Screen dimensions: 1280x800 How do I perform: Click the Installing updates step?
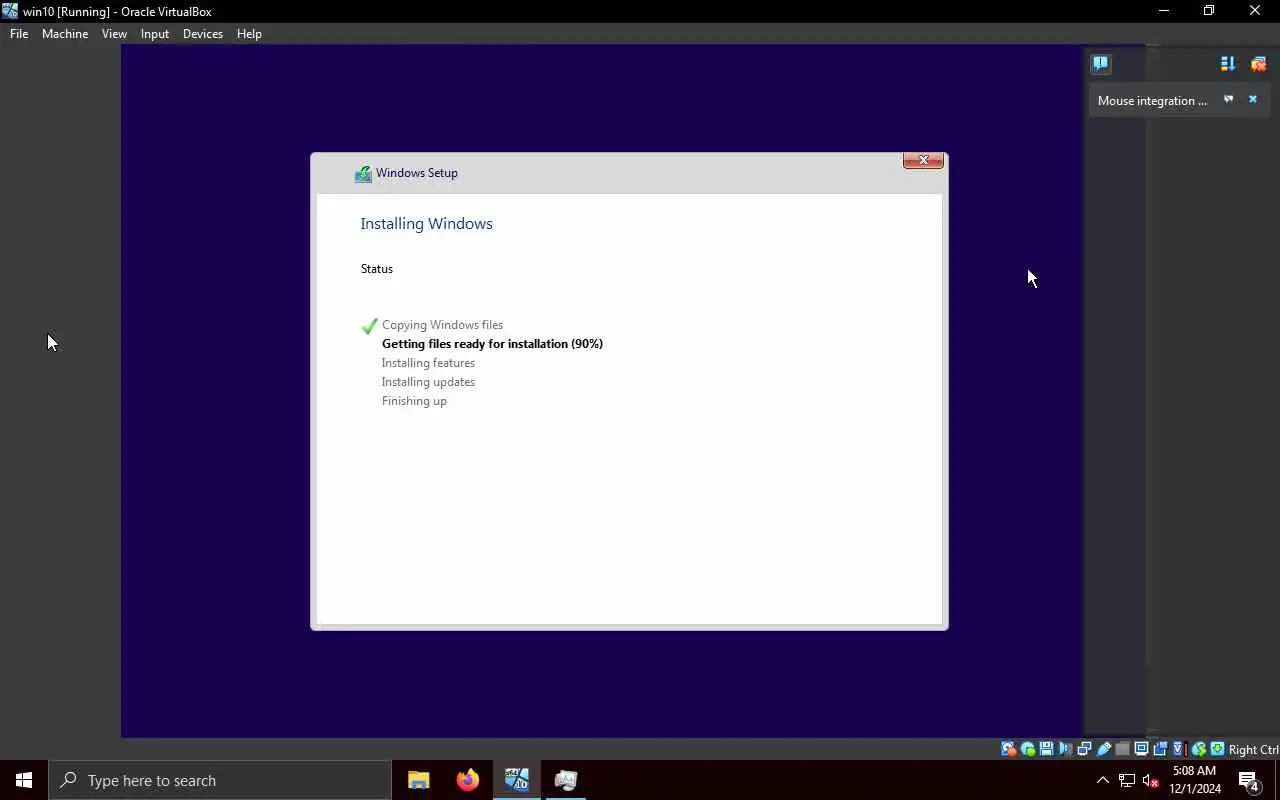coord(428,382)
